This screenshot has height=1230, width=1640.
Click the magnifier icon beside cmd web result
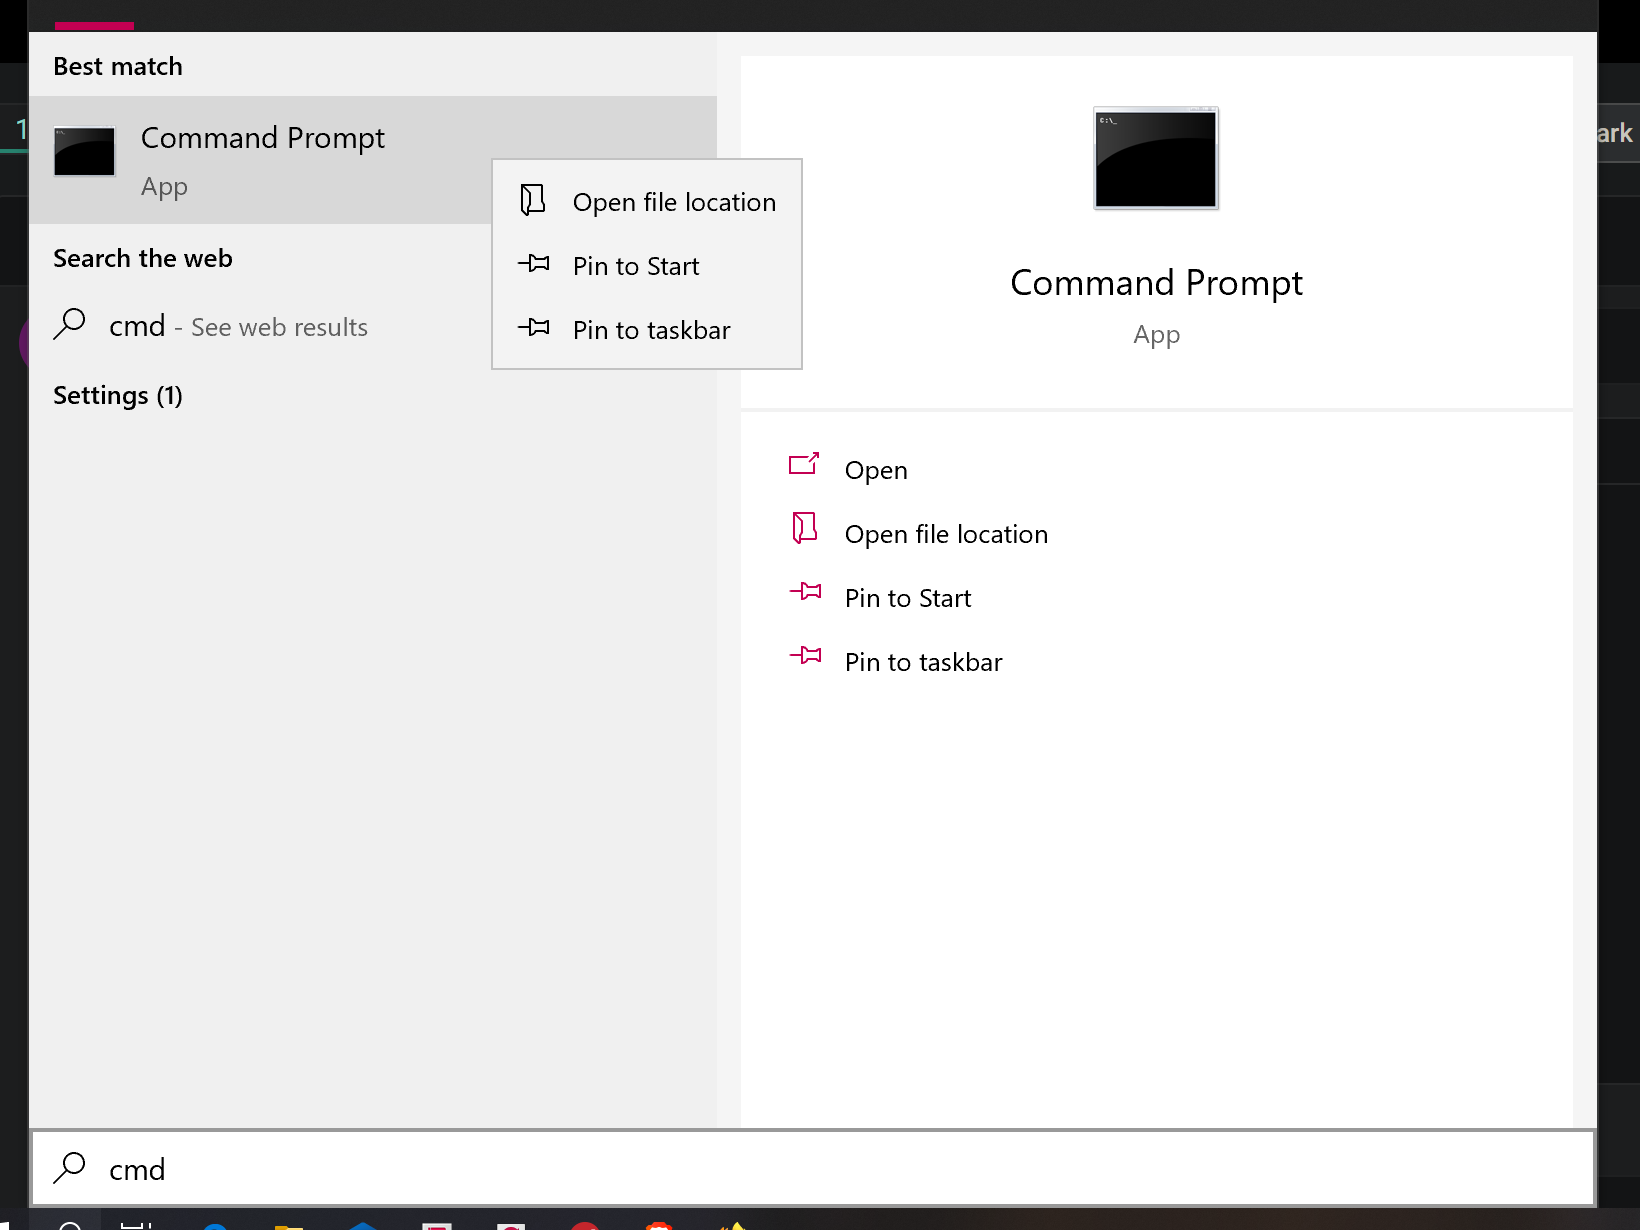pyautogui.click(x=70, y=324)
